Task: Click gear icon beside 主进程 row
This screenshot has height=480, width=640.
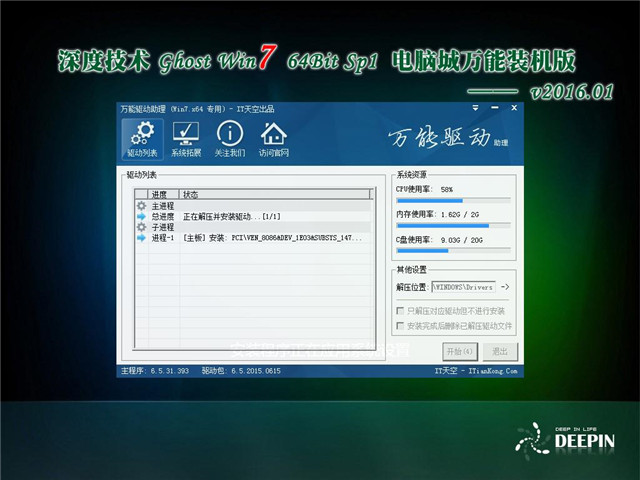Action: (141, 206)
